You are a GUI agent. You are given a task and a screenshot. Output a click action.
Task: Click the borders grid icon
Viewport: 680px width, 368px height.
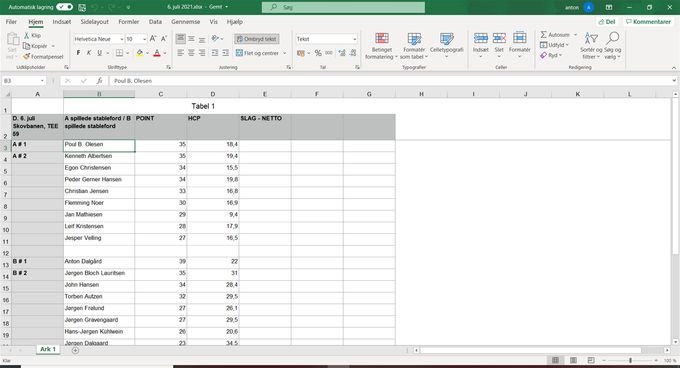click(119, 53)
